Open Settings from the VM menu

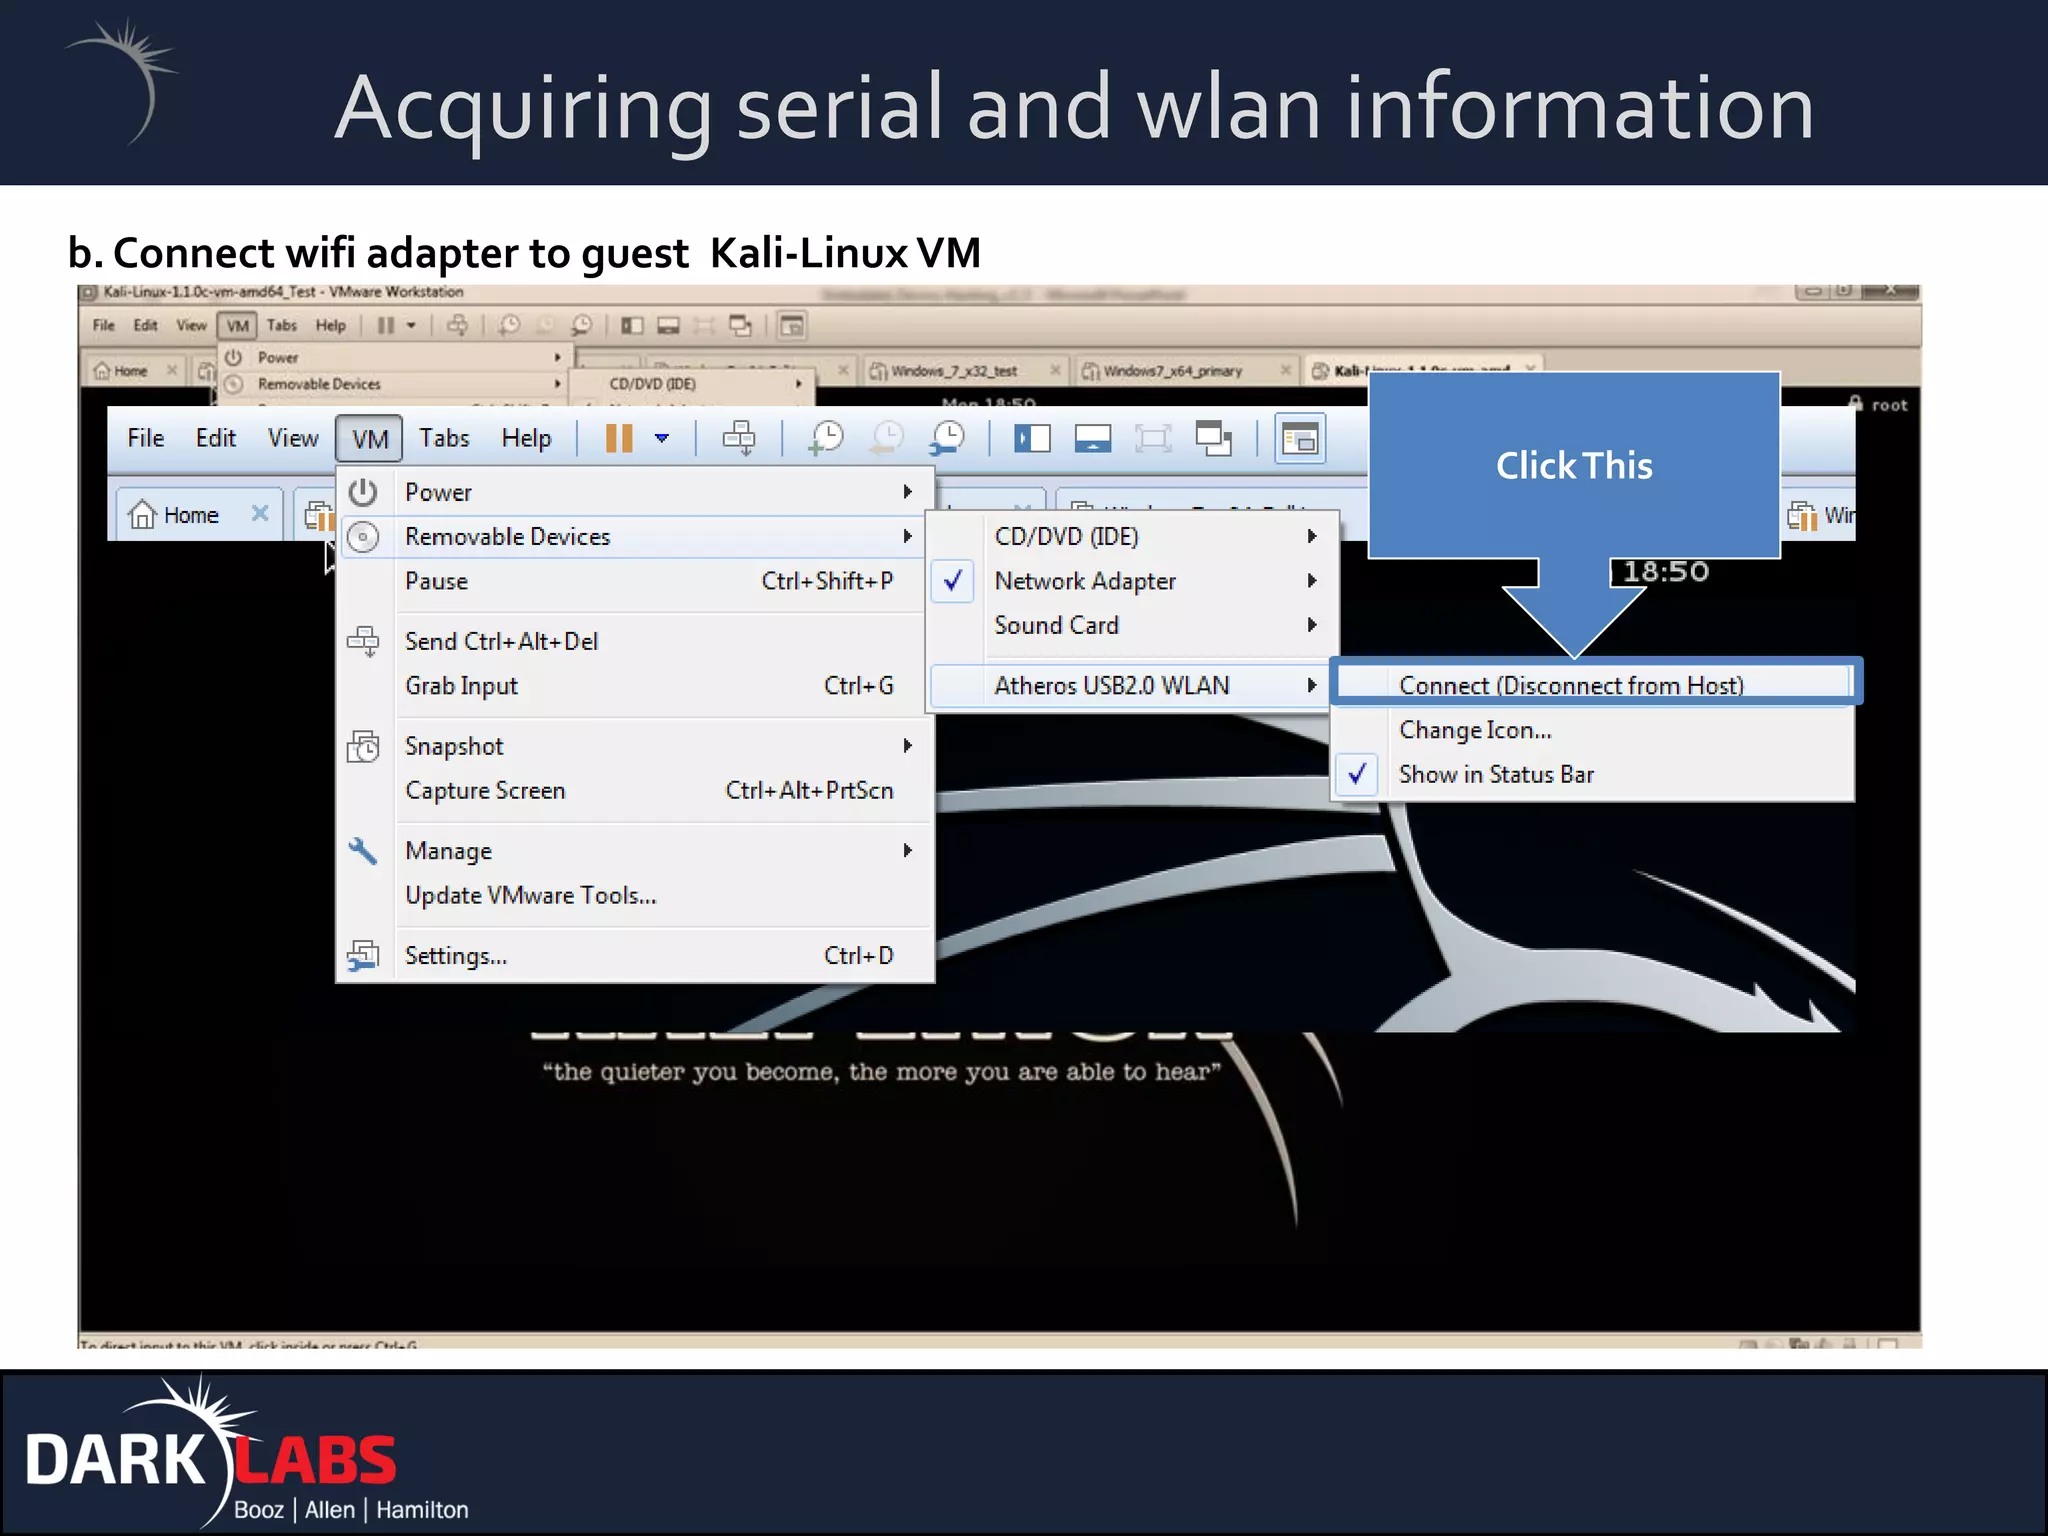coord(636,956)
